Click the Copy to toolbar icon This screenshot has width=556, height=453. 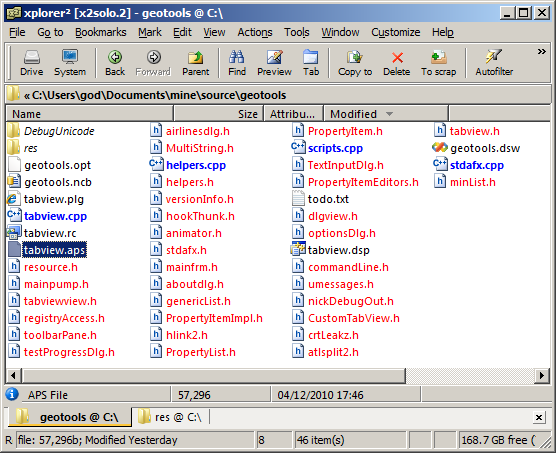pos(355,57)
